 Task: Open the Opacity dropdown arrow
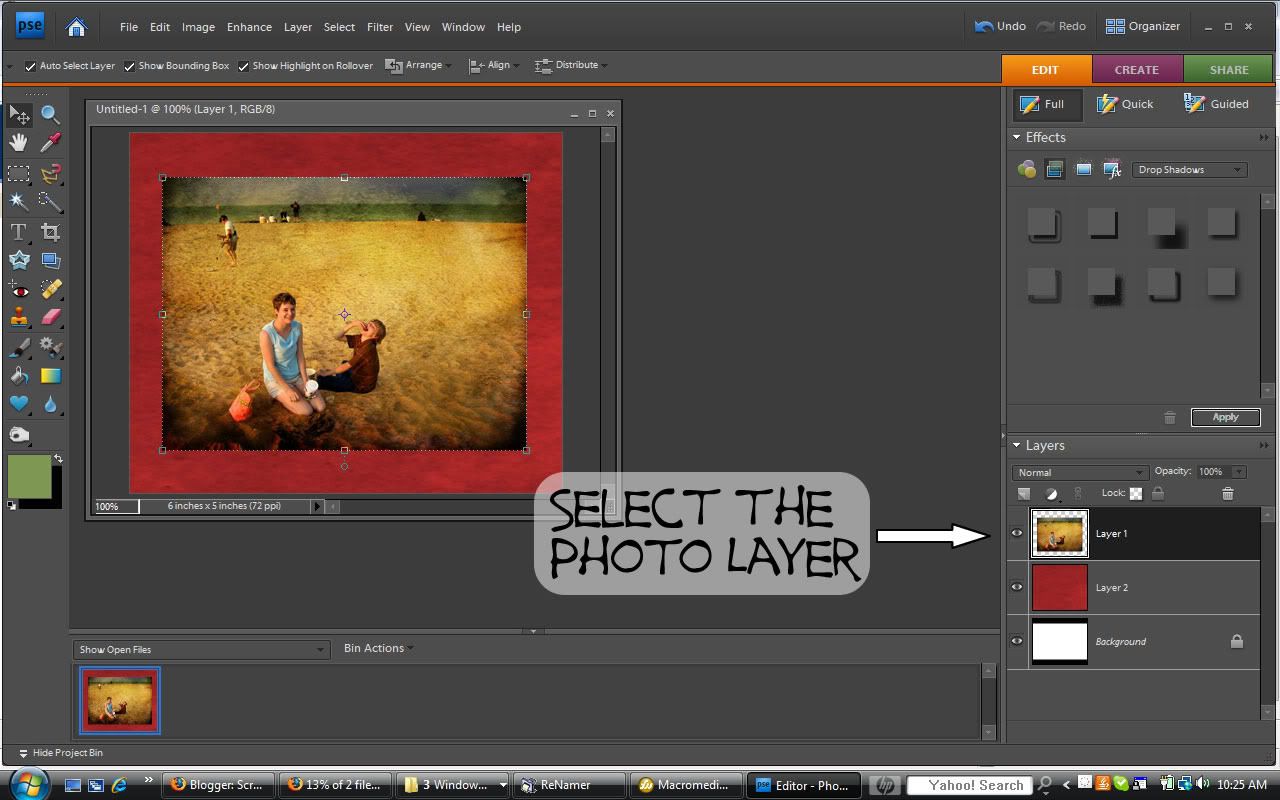(1240, 472)
